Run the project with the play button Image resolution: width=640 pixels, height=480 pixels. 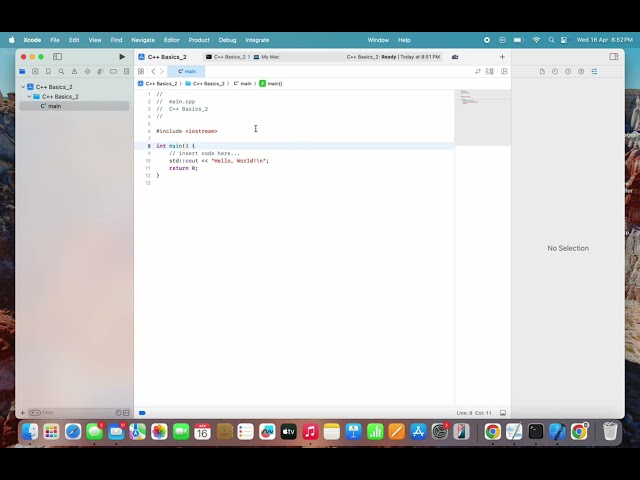[x=122, y=57]
